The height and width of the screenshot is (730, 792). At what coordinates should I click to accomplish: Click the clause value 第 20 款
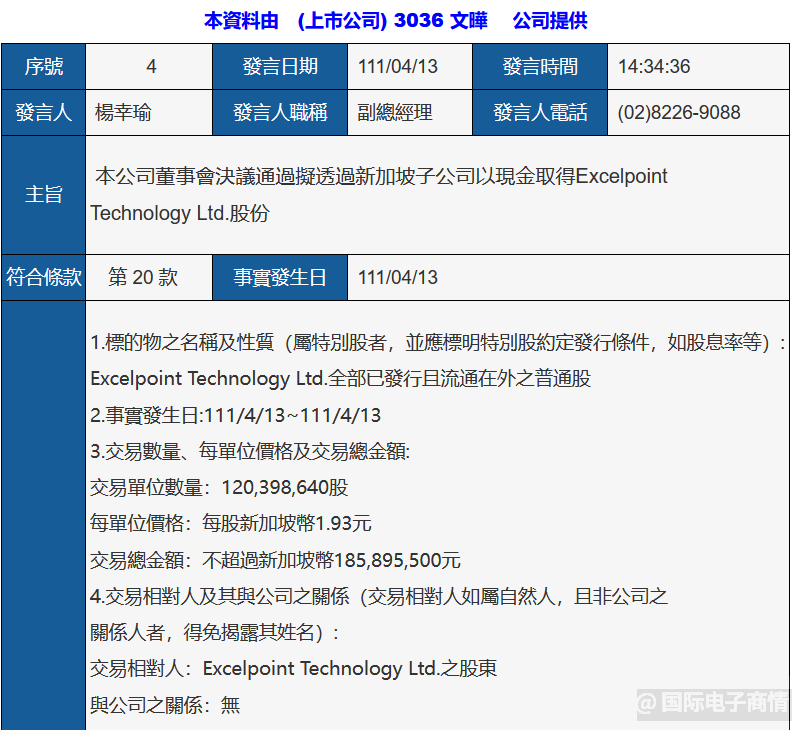143,277
